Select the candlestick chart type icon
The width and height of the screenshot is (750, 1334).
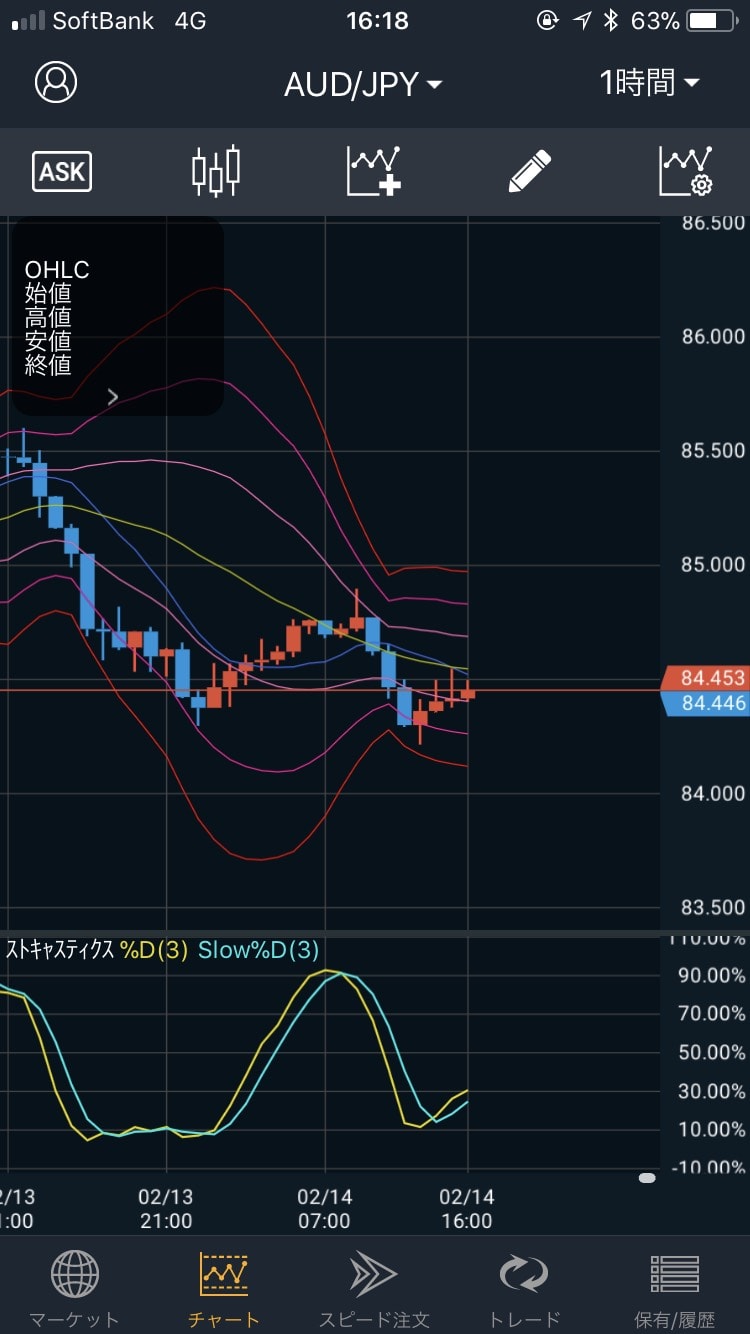[216, 171]
